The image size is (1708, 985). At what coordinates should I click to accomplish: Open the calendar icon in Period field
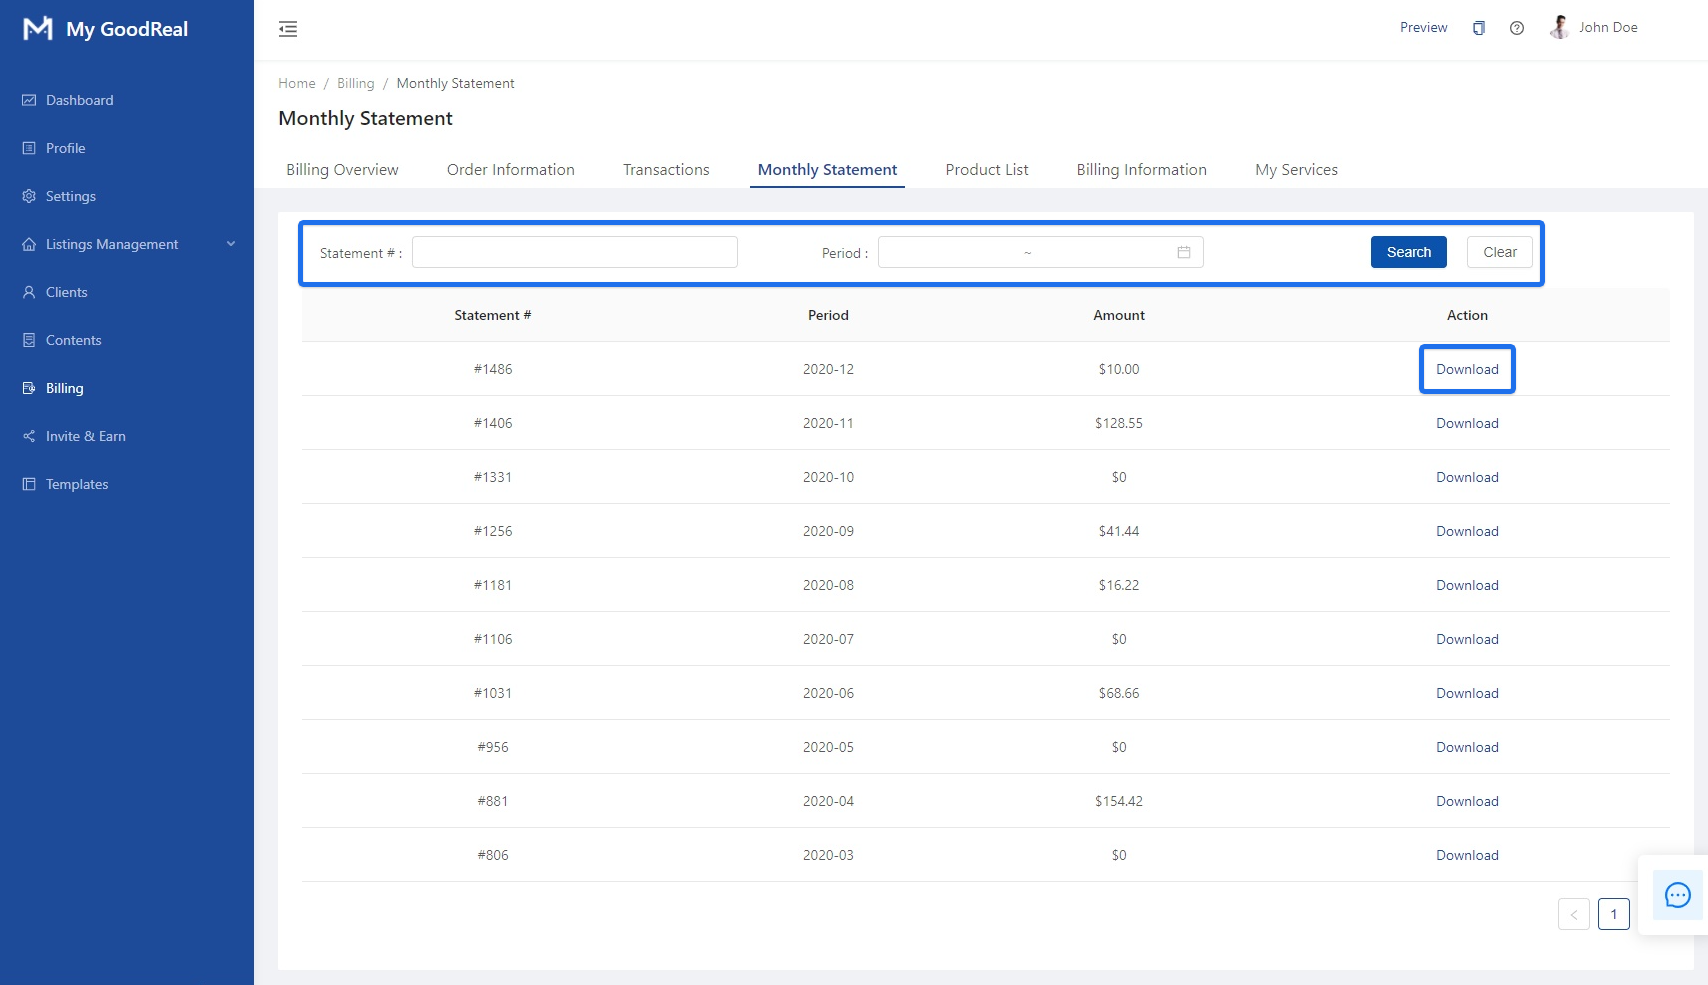pyautogui.click(x=1184, y=252)
